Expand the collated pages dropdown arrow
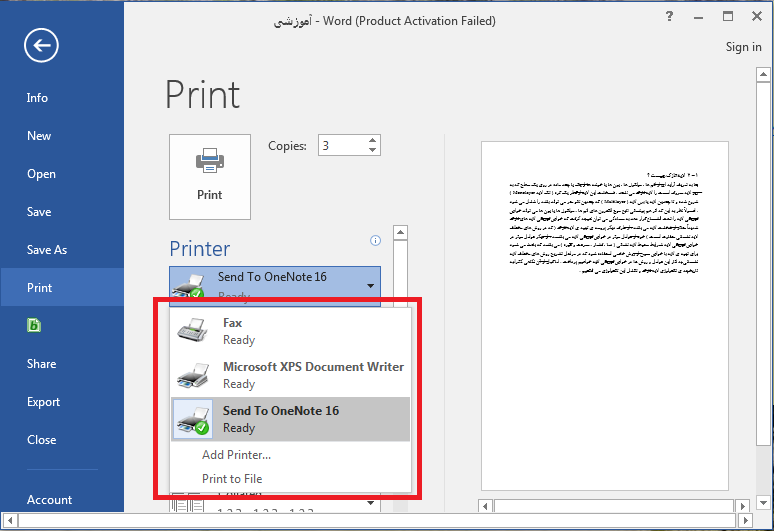 coord(370,503)
